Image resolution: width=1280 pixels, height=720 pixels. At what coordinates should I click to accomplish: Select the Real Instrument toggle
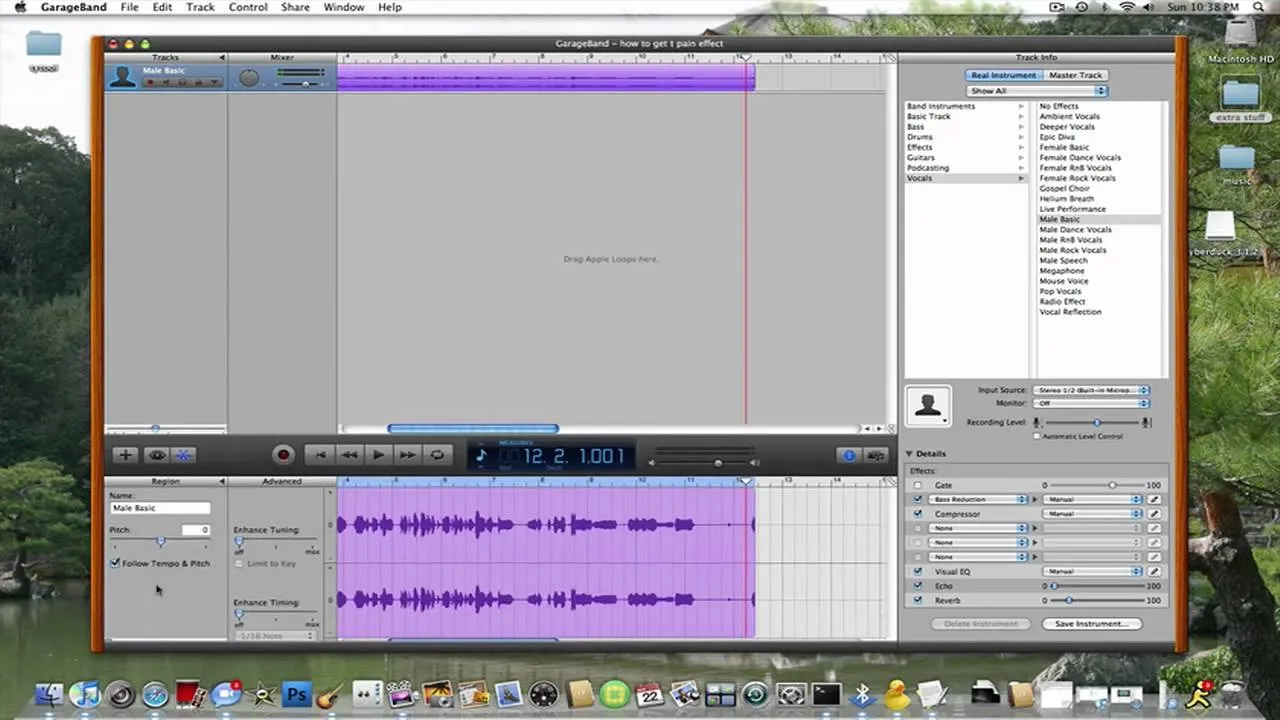click(x=1003, y=75)
